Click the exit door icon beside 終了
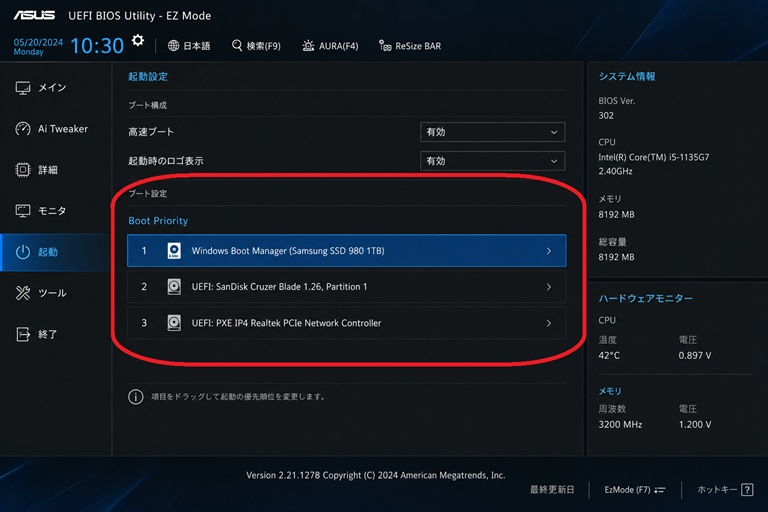 coord(23,334)
